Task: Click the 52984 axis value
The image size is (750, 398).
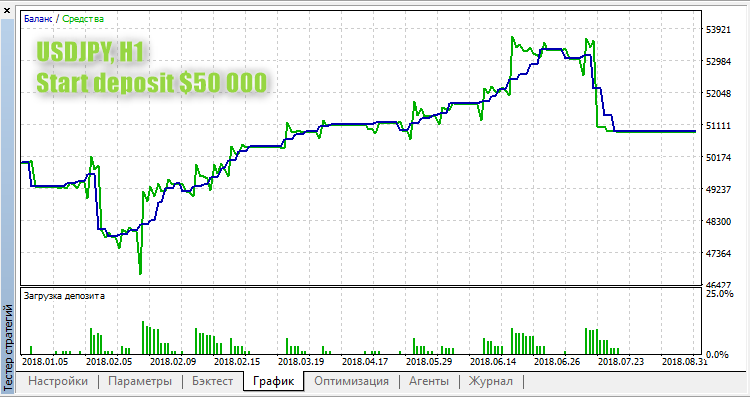Action: pos(718,62)
